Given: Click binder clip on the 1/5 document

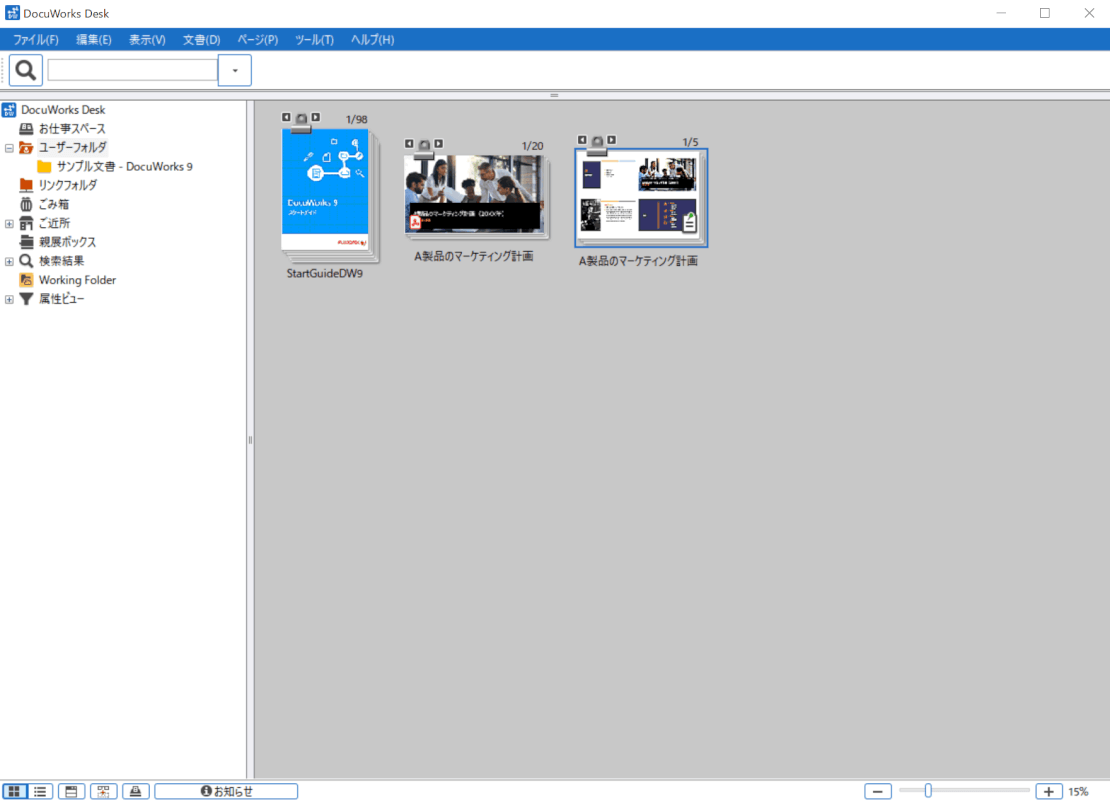Looking at the screenshot, I should pos(597,142).
